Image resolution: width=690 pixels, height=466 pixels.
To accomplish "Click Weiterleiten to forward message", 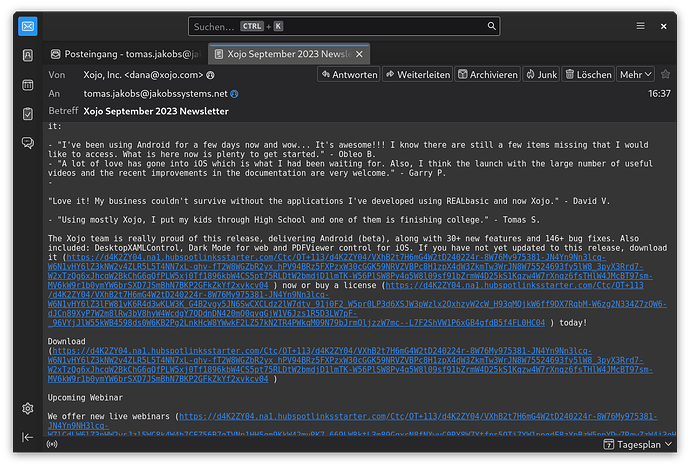I will 418,74.
